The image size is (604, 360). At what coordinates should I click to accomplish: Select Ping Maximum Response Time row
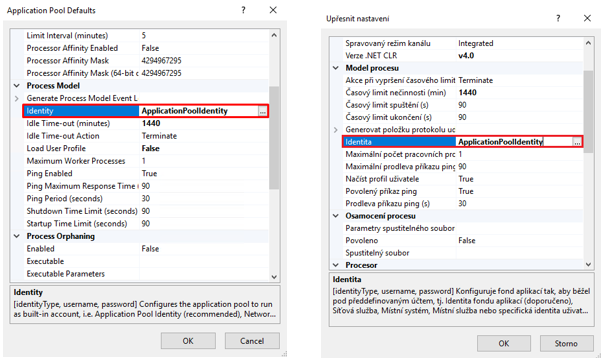(x=146, y=186)
